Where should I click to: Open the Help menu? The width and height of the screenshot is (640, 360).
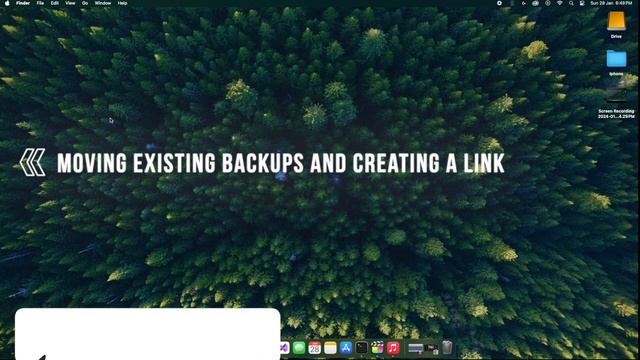(122, 3)
